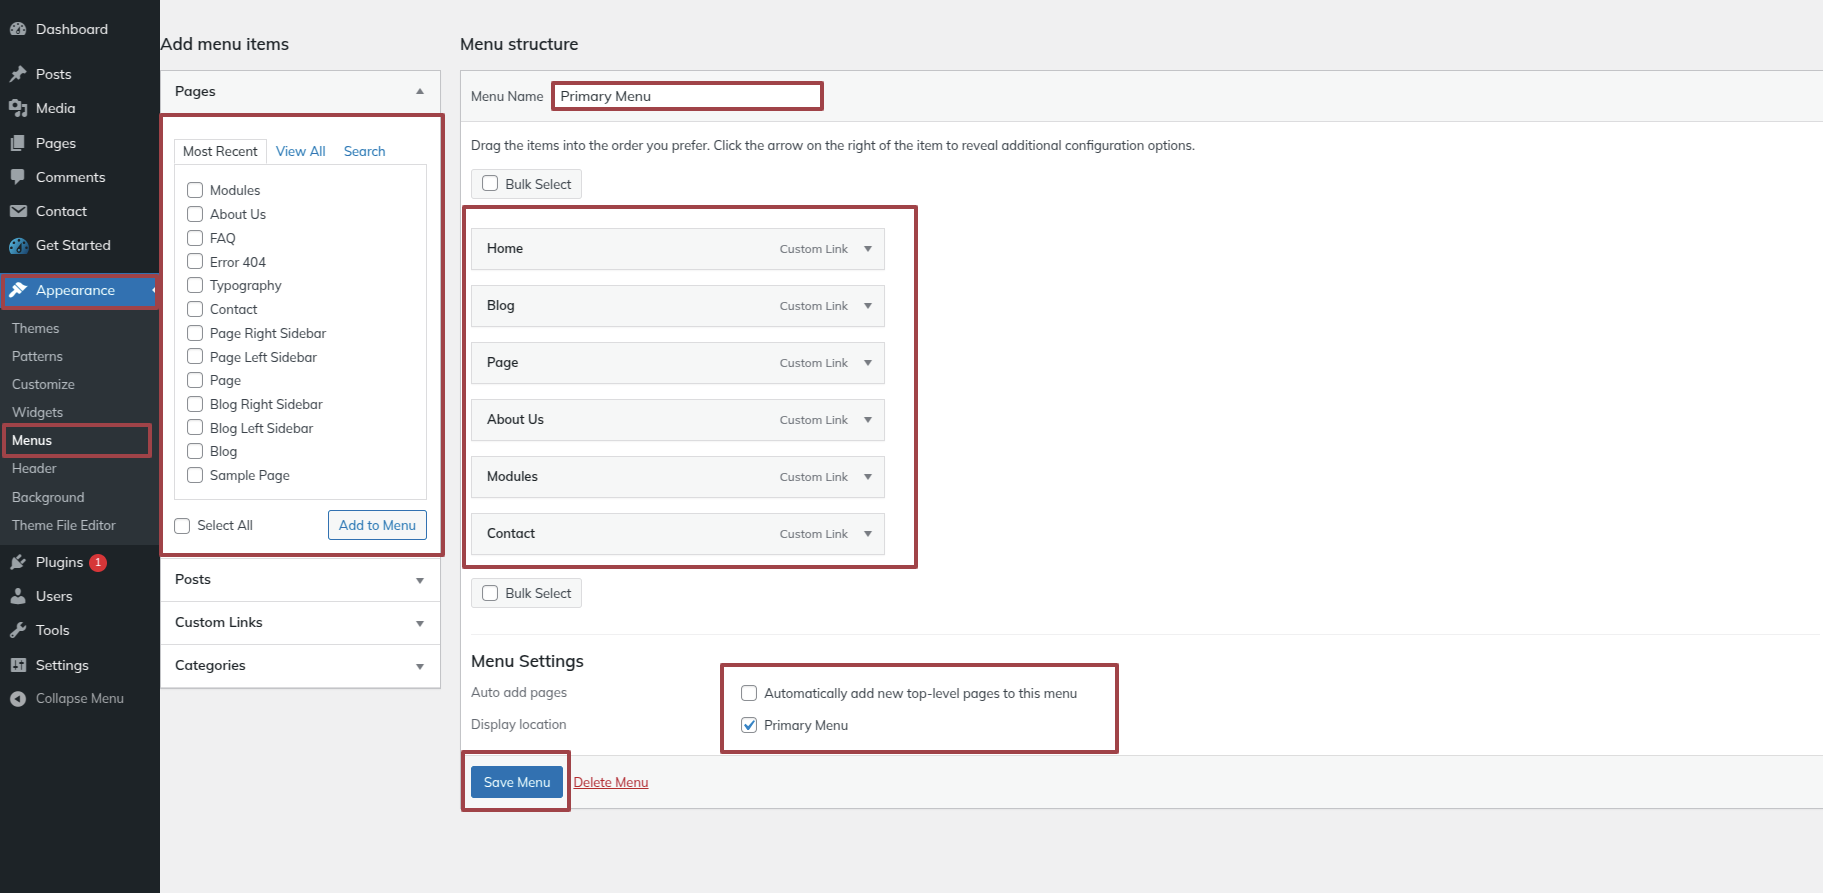Image resolution: width=1823 pixels, height=893 pixels.
Task: Click the Delete Menu link
Action: coord(611,782)
